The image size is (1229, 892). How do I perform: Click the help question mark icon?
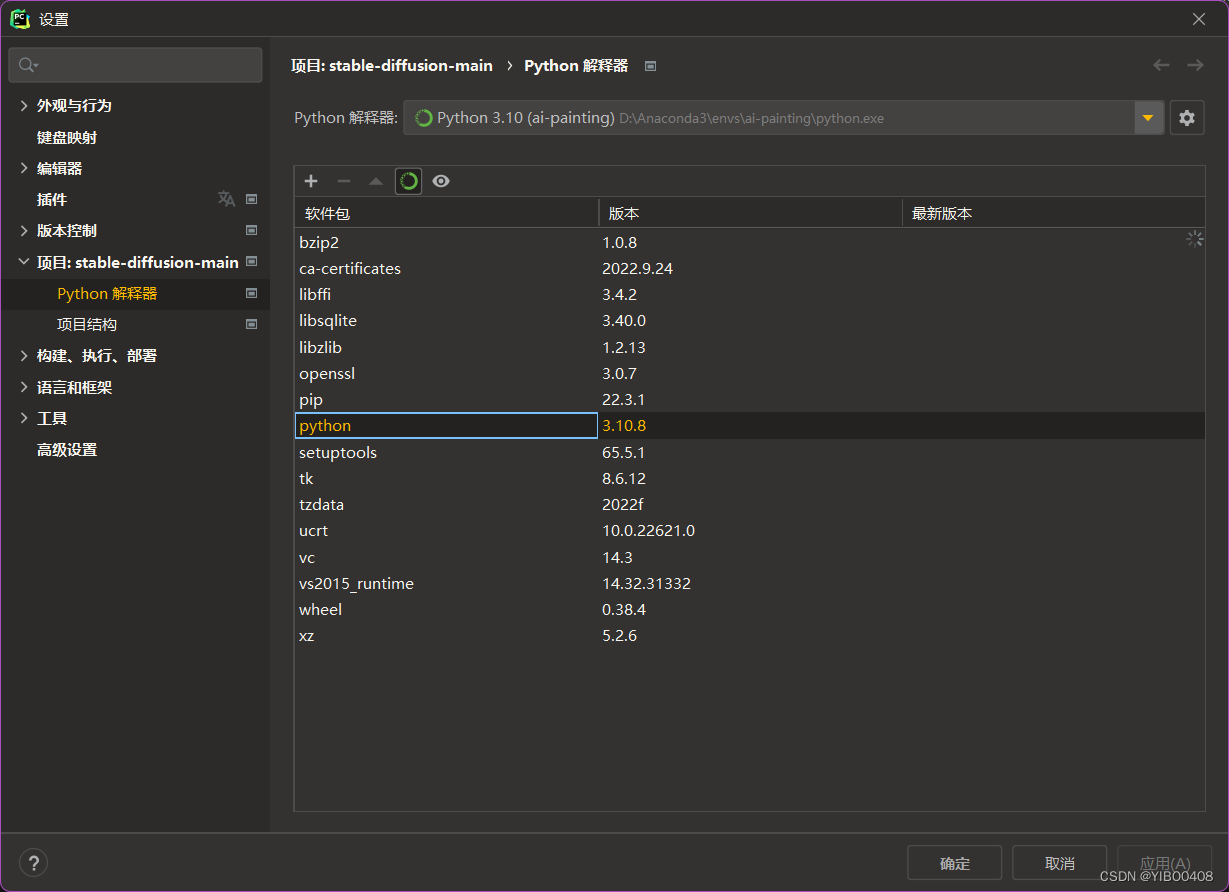[33, 863]
